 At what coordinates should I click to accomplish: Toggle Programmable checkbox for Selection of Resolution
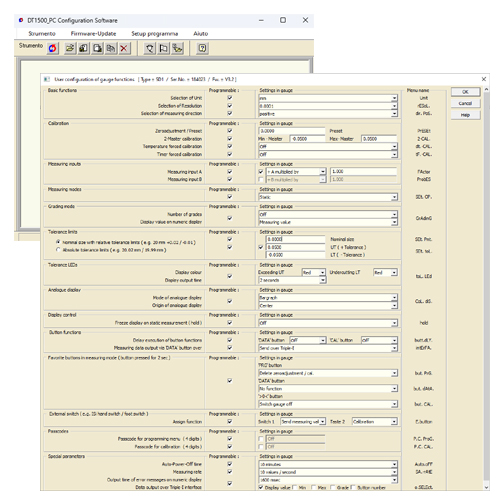pyautogui.click(x=230, y=106)
